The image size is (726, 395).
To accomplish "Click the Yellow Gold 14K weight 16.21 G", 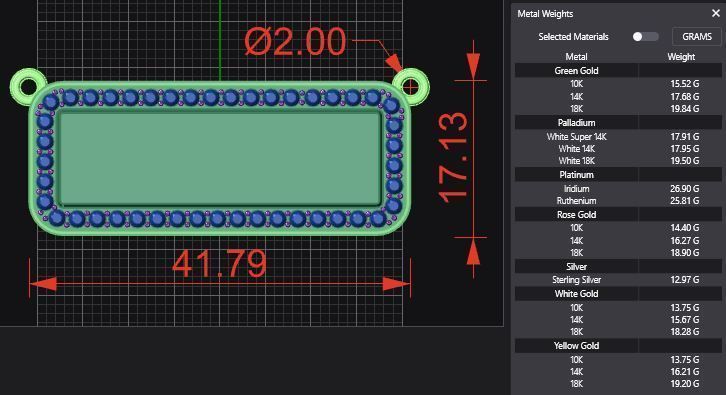I will click(684, 371).
